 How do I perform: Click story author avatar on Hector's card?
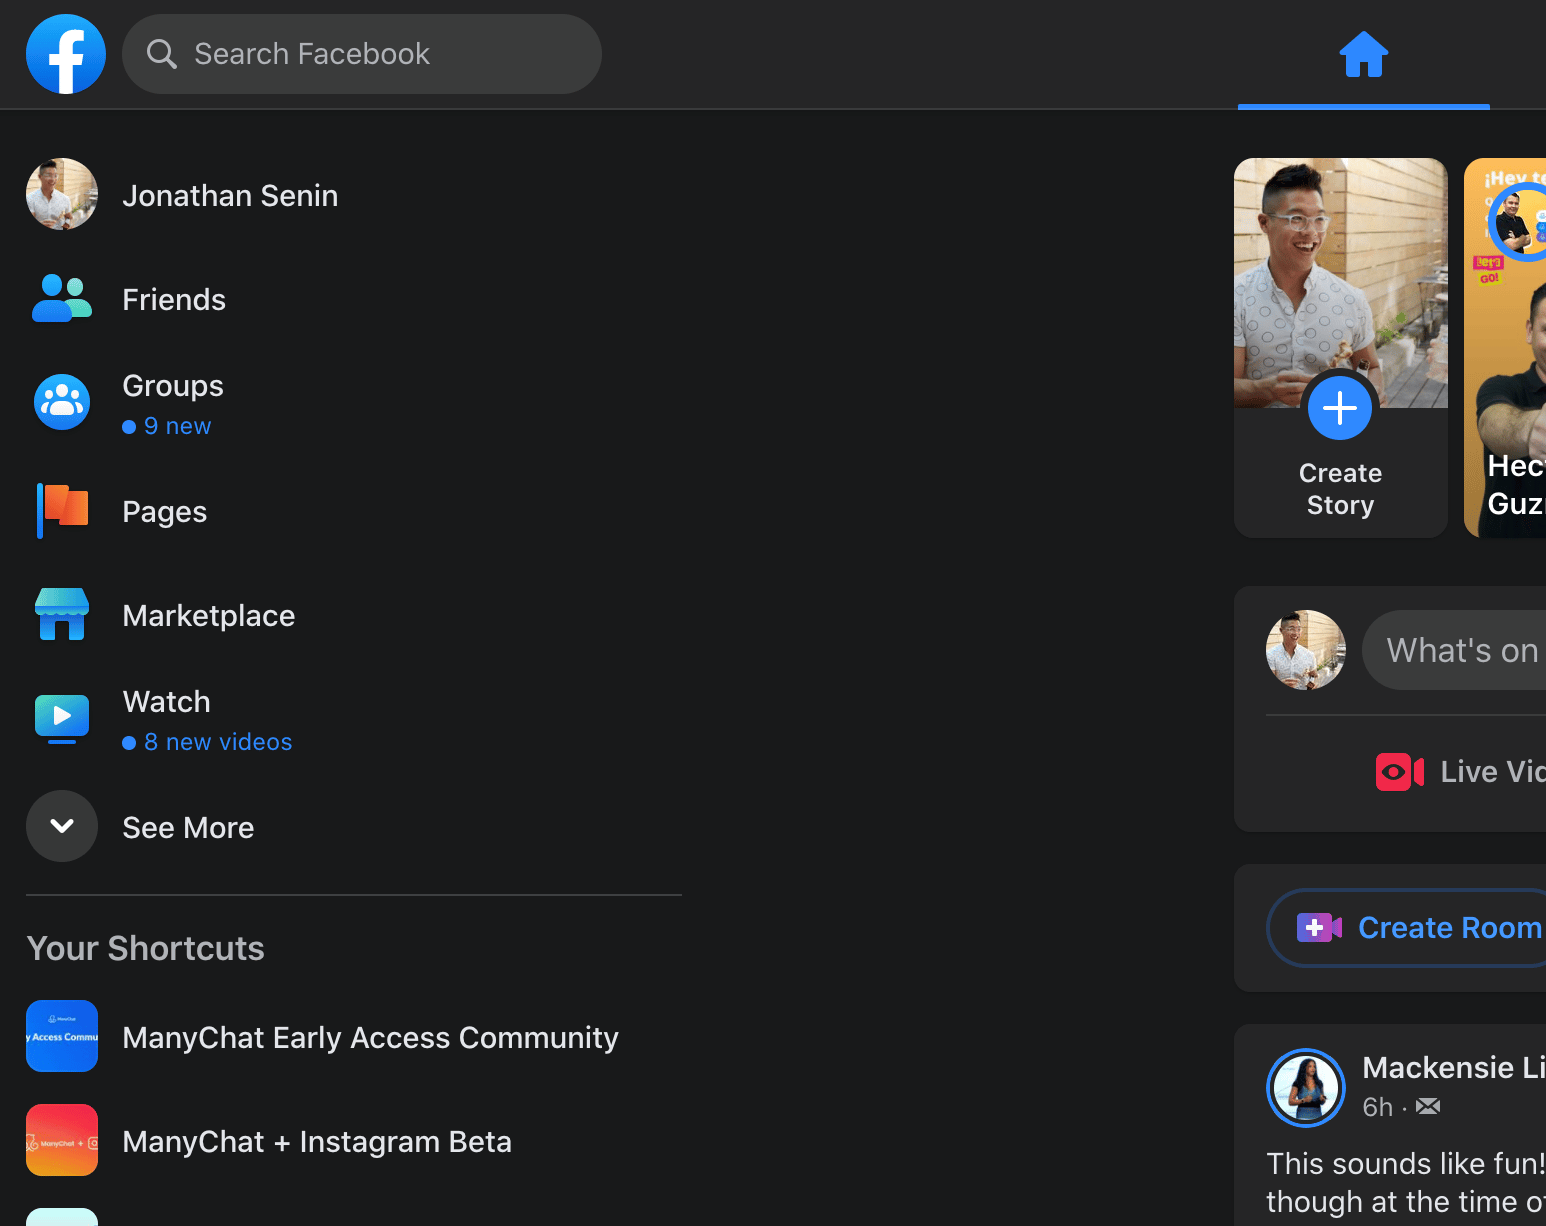click(x=1517, y=223)
